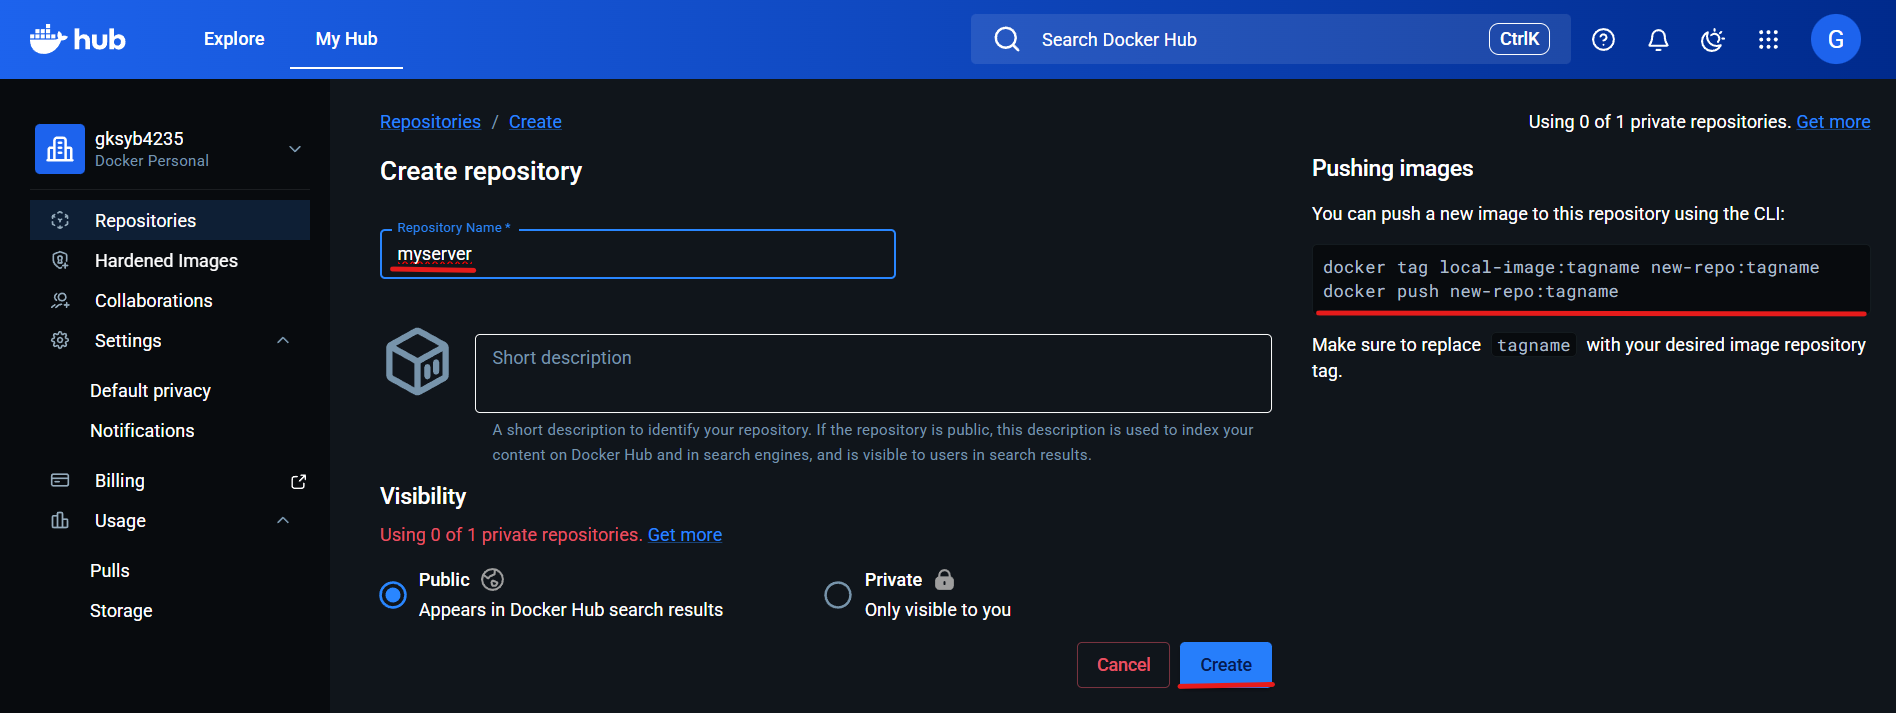Click the Usage item in sidebar

click(x=170, y=520)
